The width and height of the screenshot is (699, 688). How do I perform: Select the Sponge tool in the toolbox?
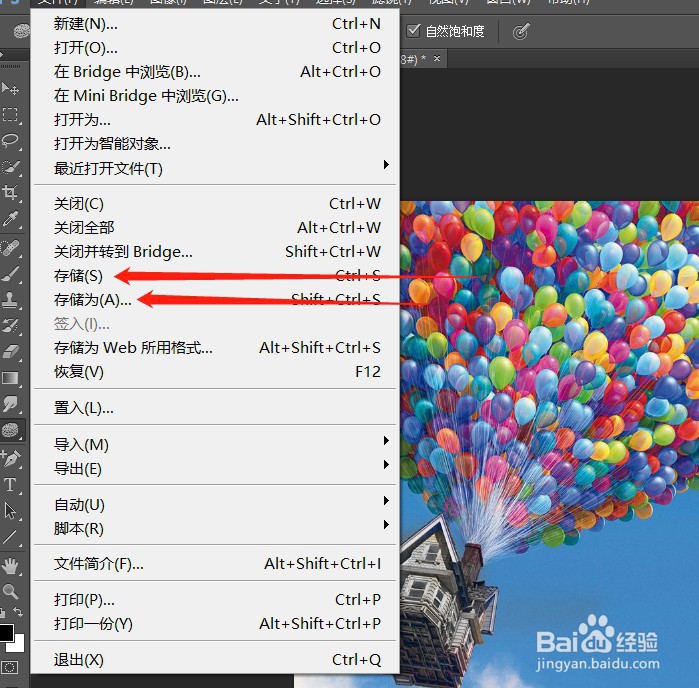pos(10,430)
